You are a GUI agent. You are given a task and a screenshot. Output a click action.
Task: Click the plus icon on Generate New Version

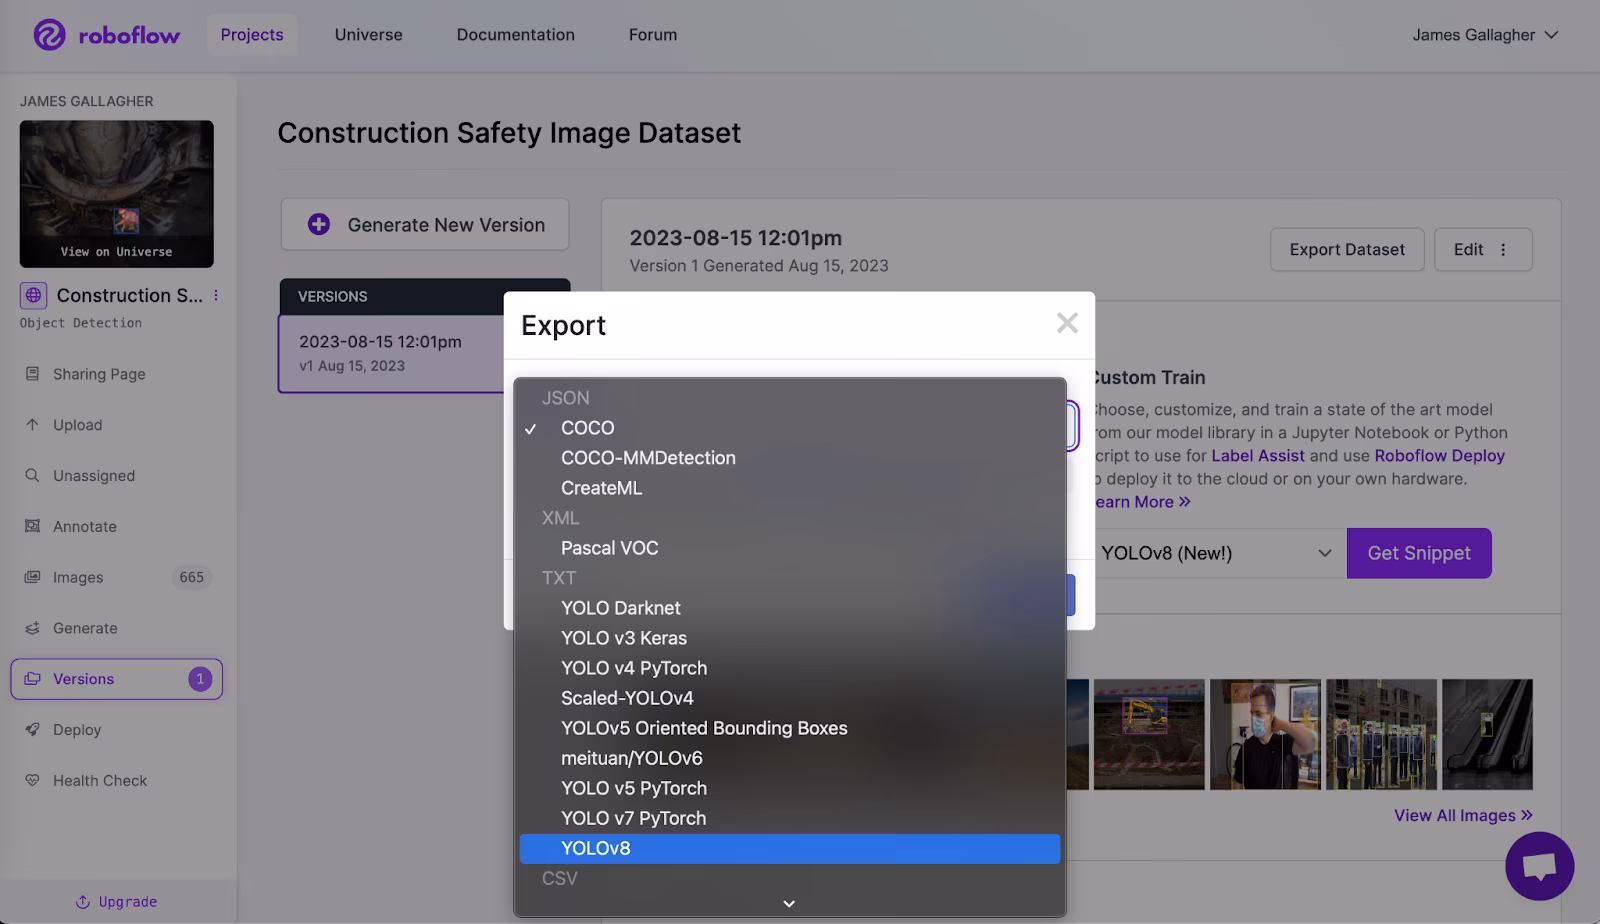319,225
